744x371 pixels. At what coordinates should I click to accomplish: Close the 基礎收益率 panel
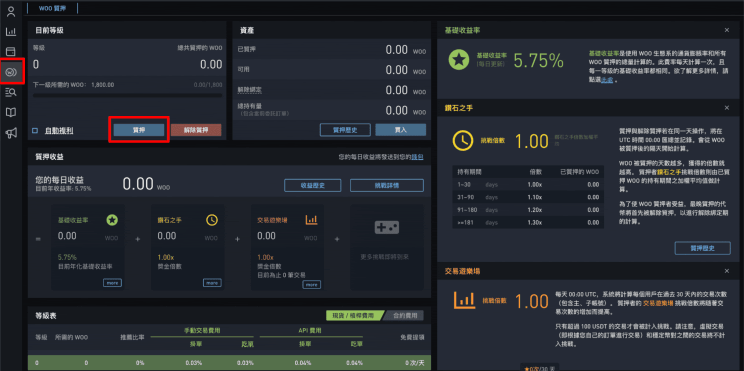point(726,30)
